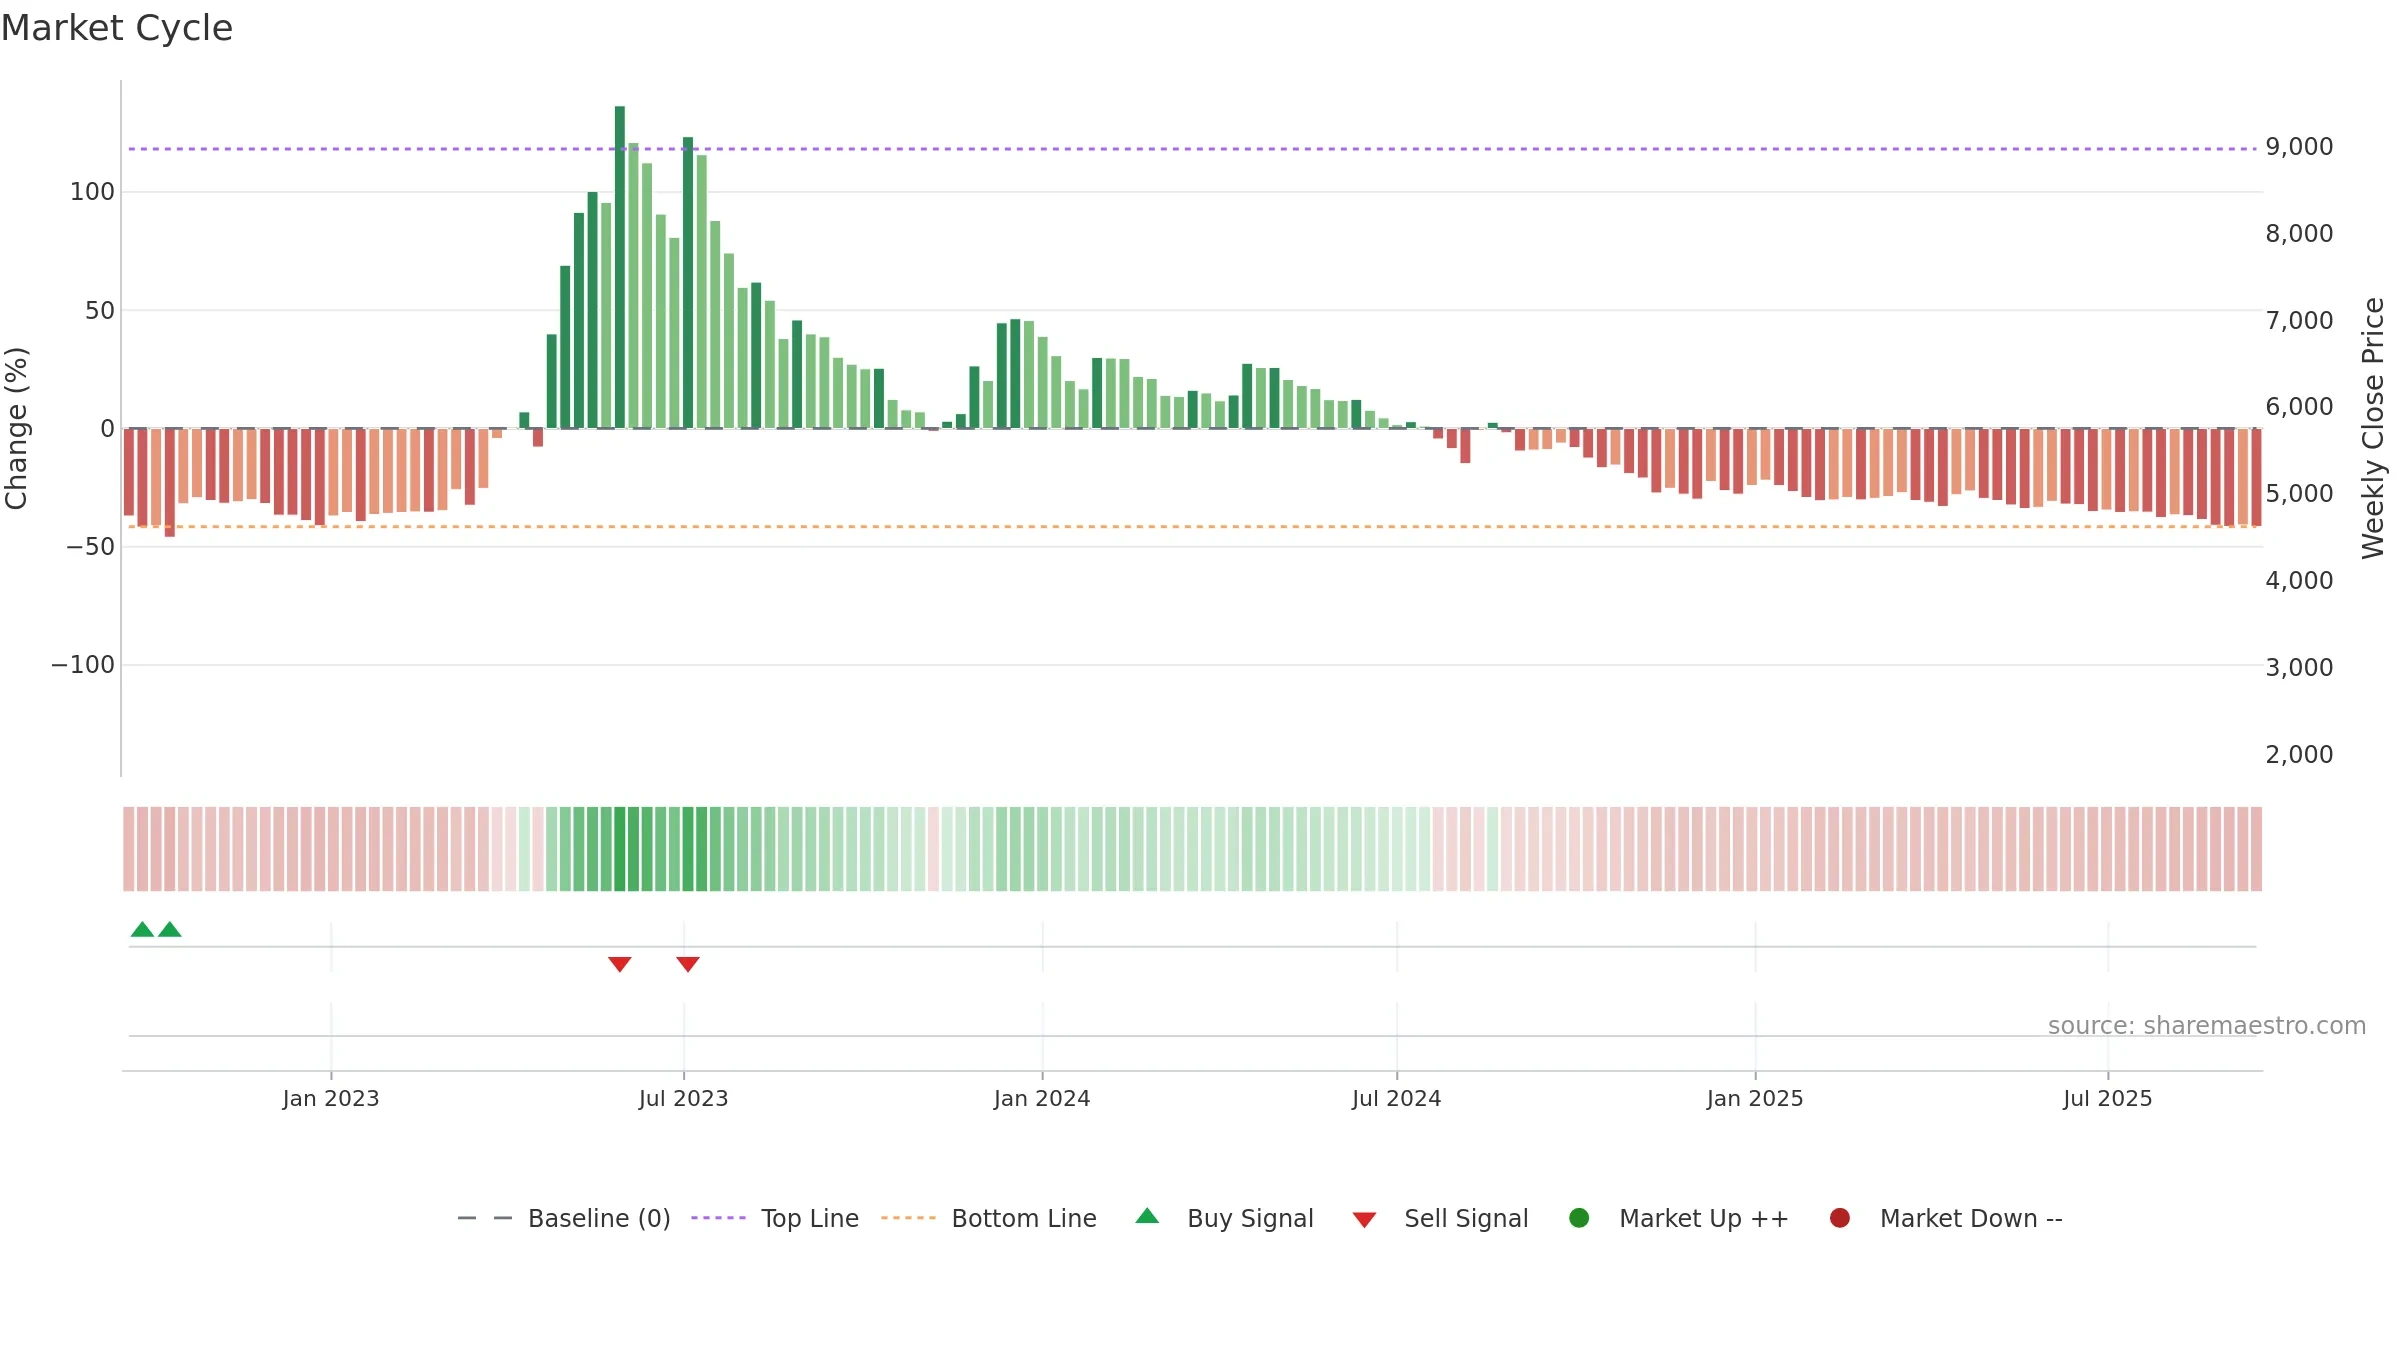Click the Jul 2024 axis label

coord(1397,1099)
